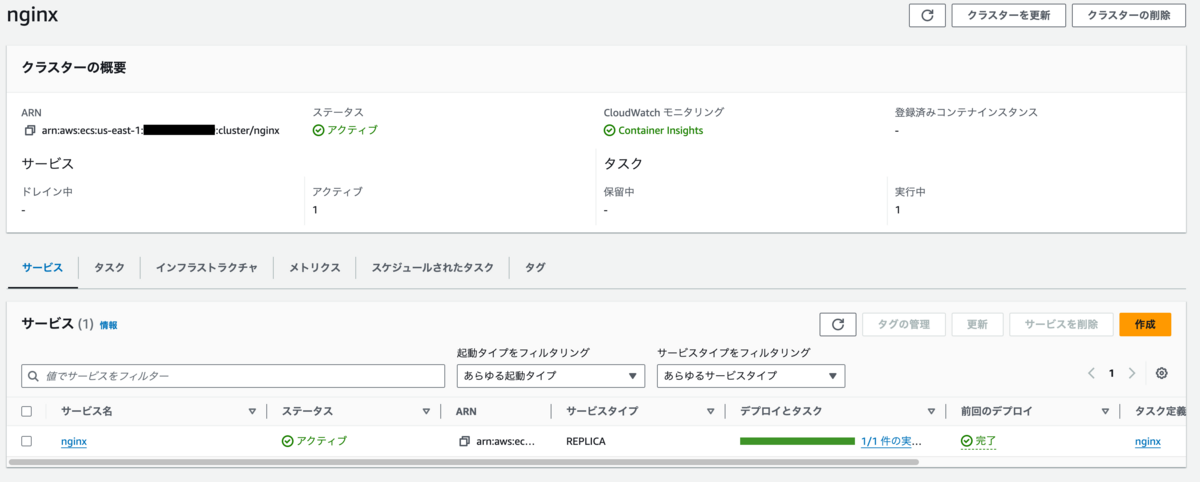1200x482 pixels.
Task: Click the タグの管理 button
Action: pos(903,324)
